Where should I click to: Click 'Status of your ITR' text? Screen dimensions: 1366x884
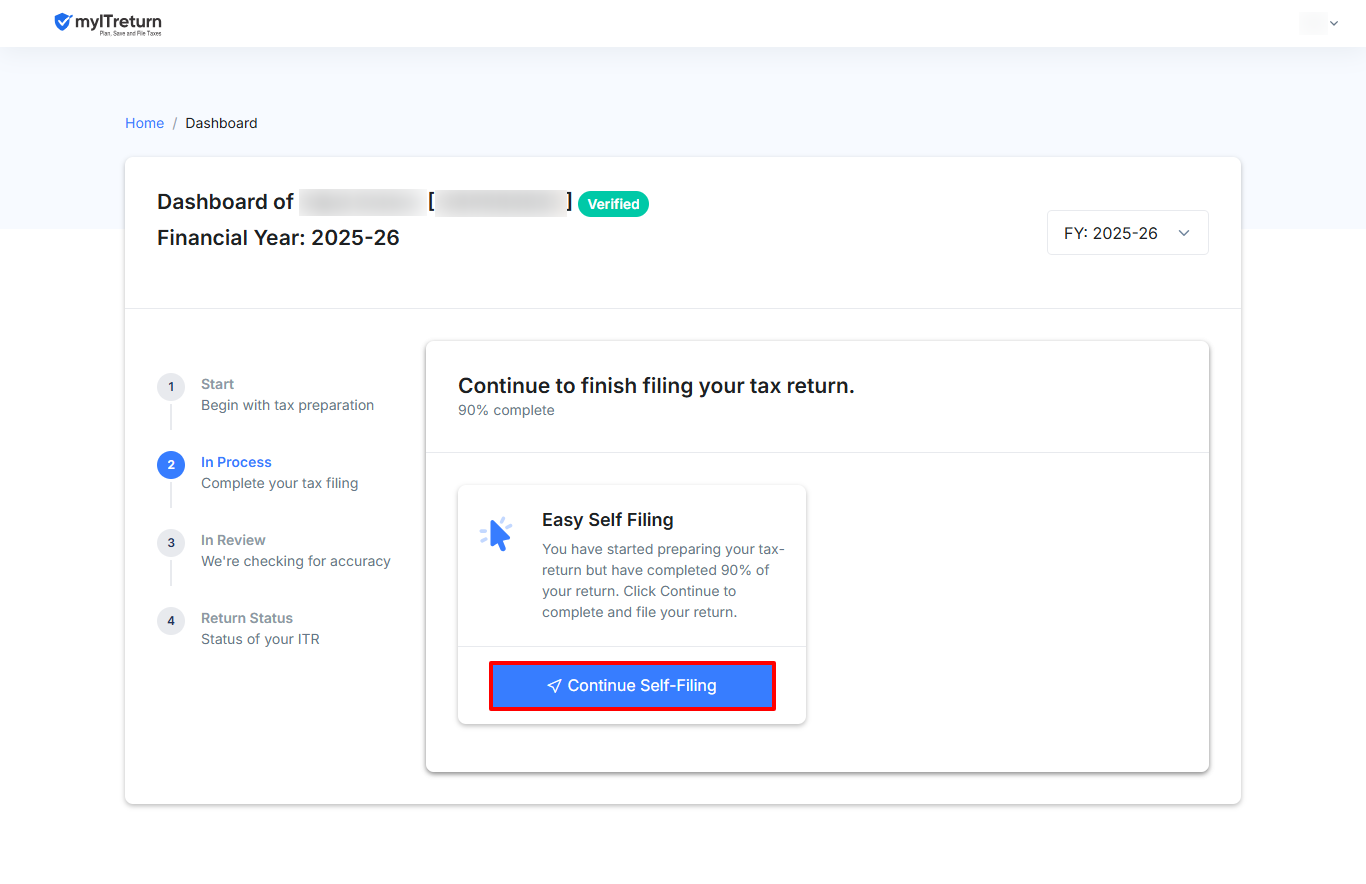260,639
